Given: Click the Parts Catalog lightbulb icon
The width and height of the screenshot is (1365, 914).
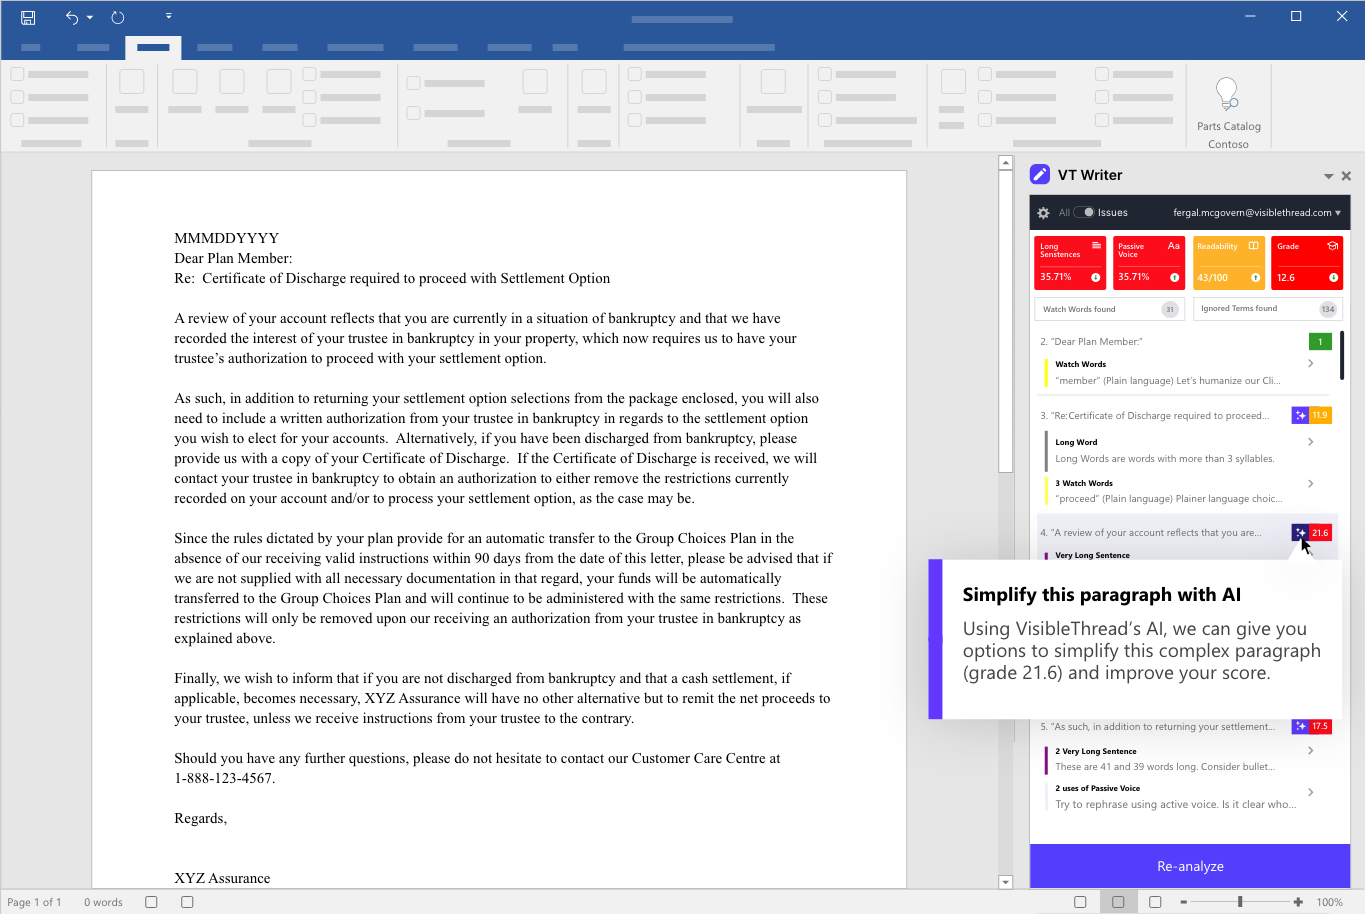Looking at the screenshot, I should (1227, 95).
